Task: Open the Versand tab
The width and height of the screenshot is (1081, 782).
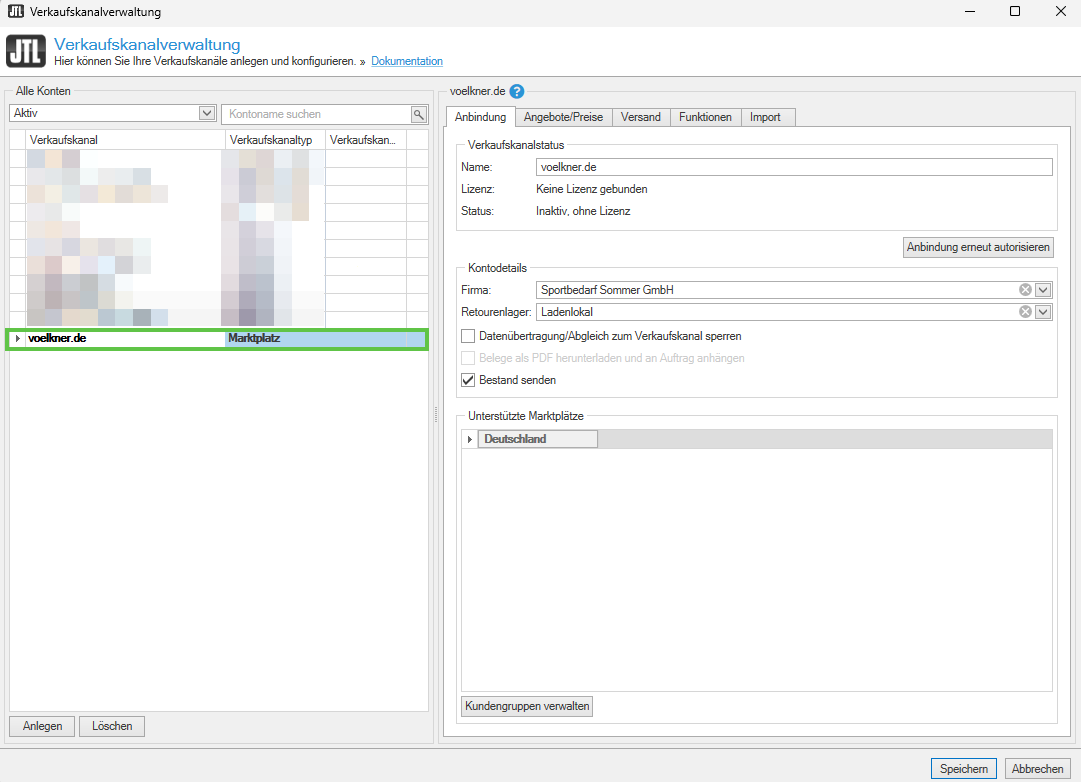Action: pyautogui.click(x=640, y=117)
